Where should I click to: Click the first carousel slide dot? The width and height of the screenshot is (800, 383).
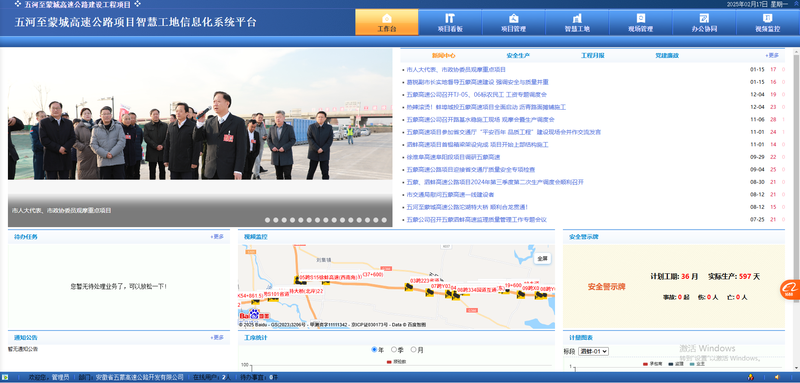[x=267, y=220]
